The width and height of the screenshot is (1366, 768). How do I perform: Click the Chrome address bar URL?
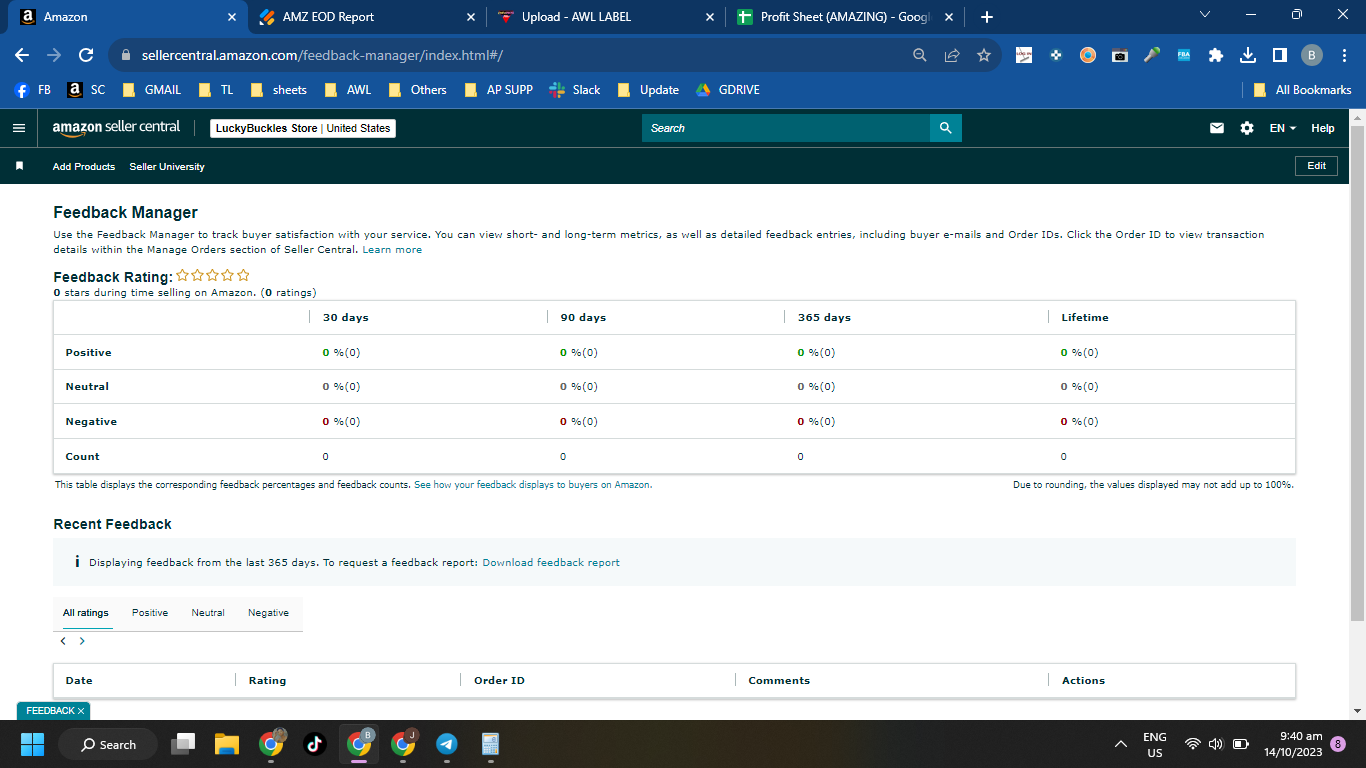coord(322,55)
